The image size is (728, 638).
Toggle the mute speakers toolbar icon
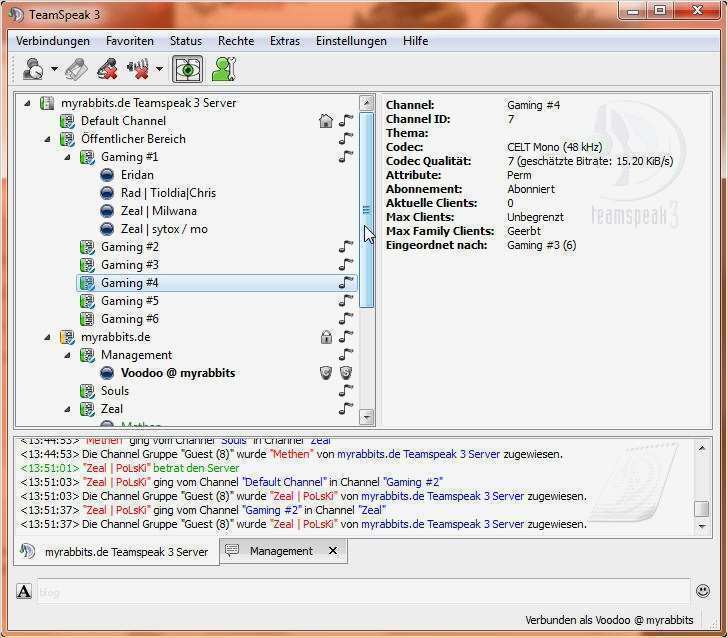tap(138, 69)
